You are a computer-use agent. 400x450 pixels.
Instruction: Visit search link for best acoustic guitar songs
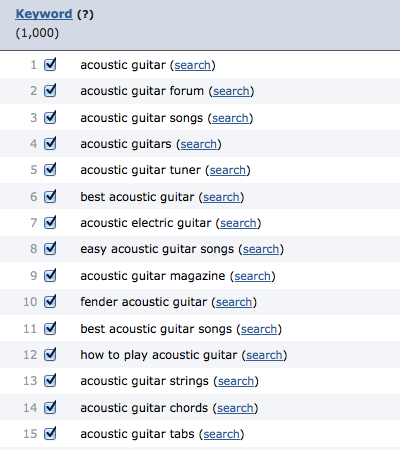click(x=259, y=329)
